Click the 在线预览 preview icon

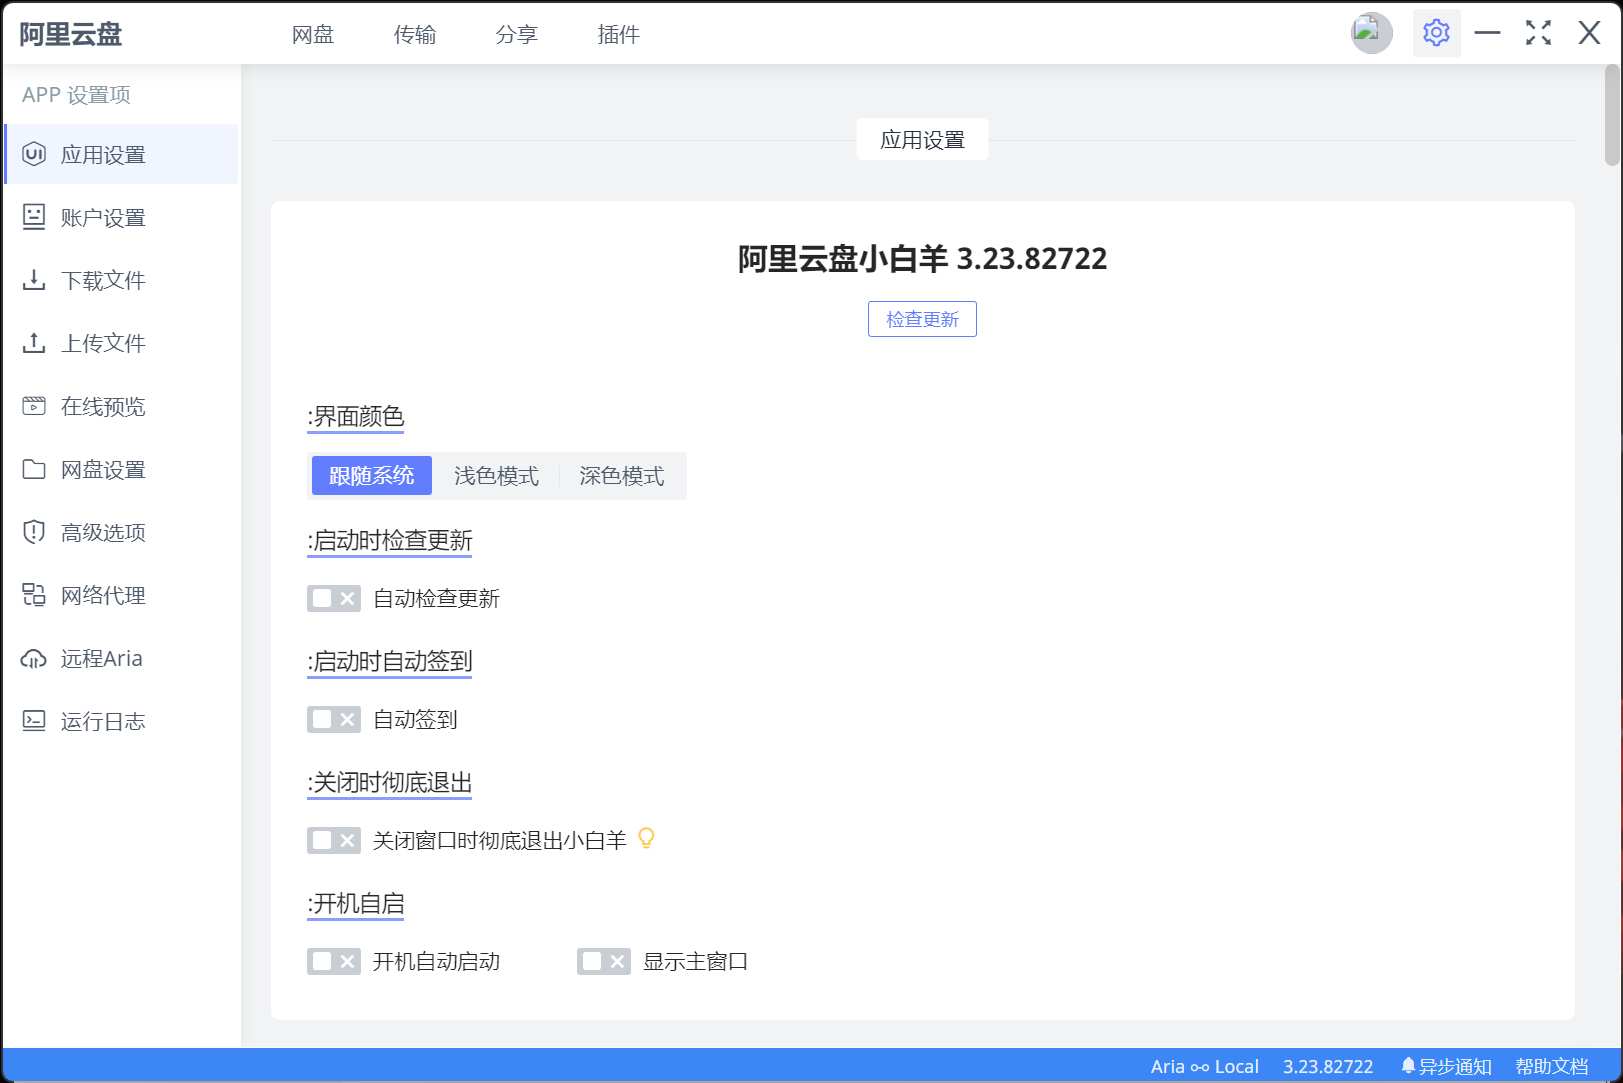[34, 406]
